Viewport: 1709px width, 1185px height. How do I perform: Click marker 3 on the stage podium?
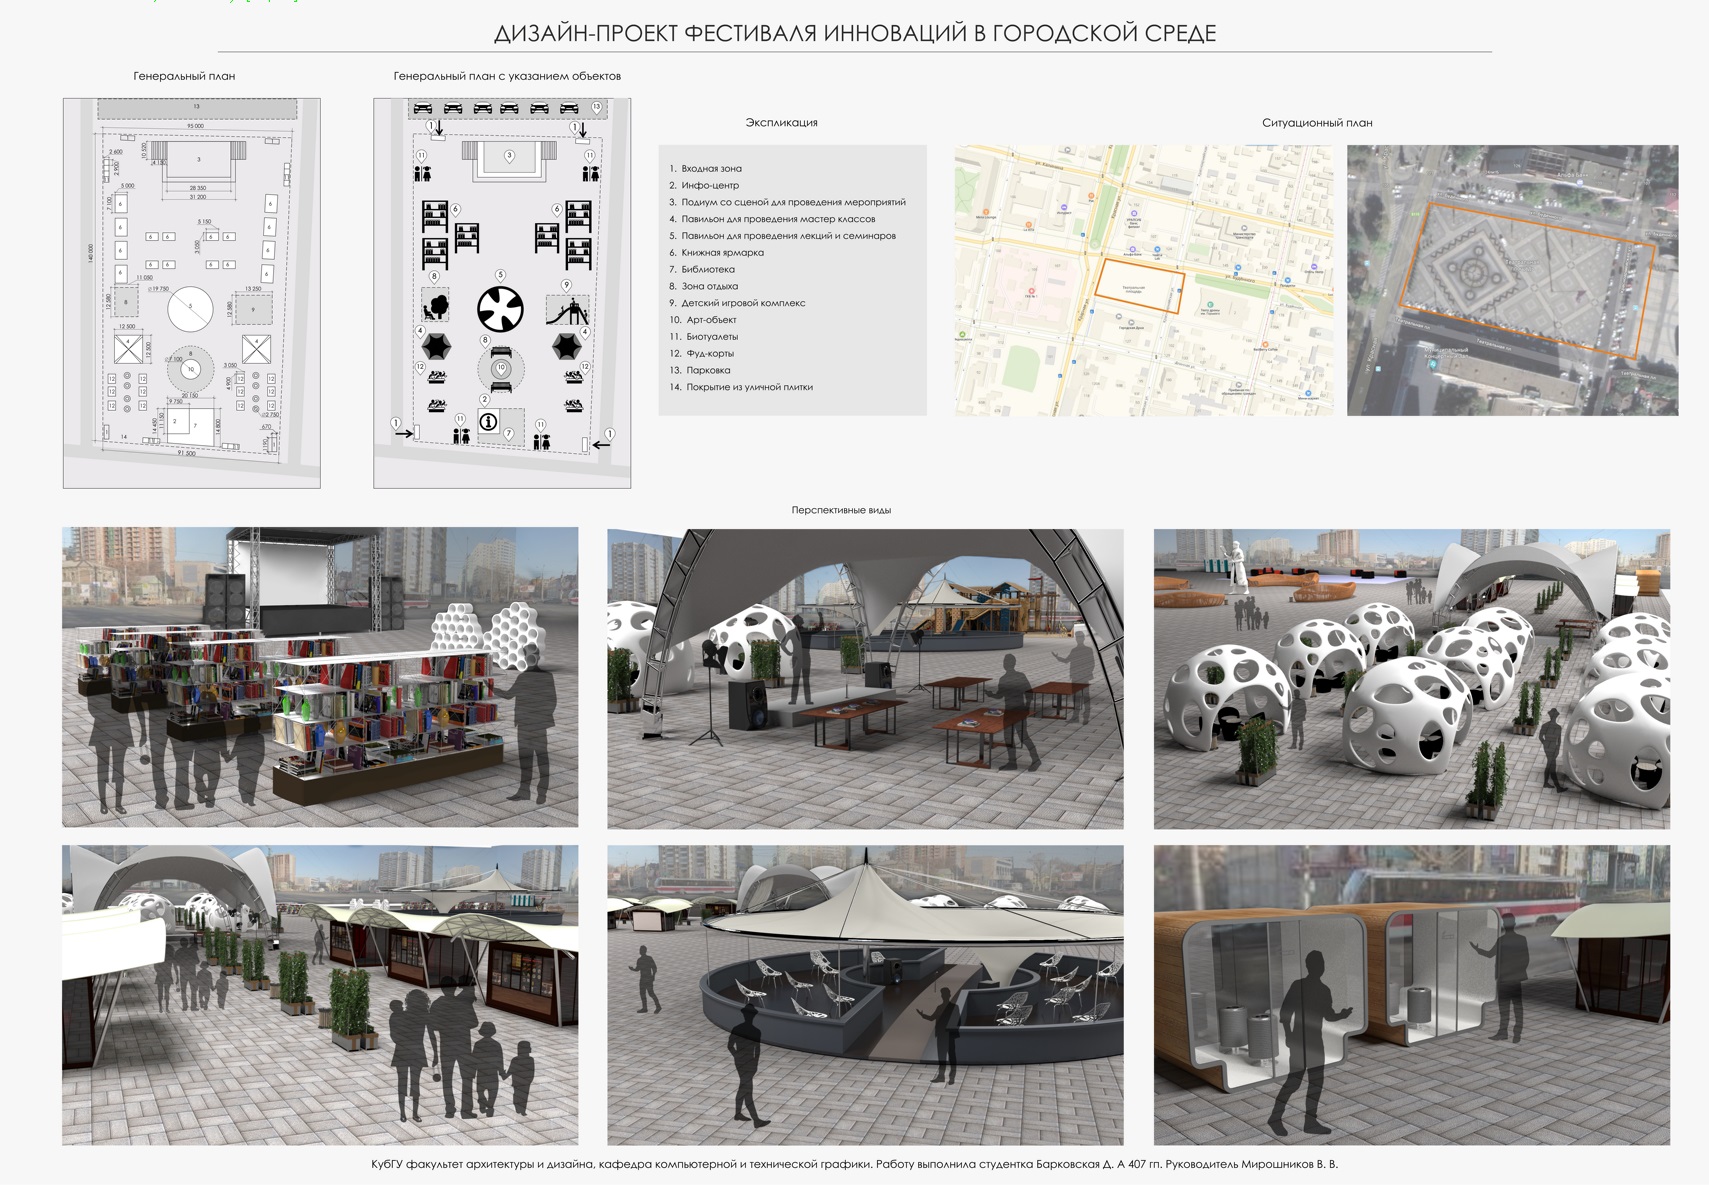509,157
